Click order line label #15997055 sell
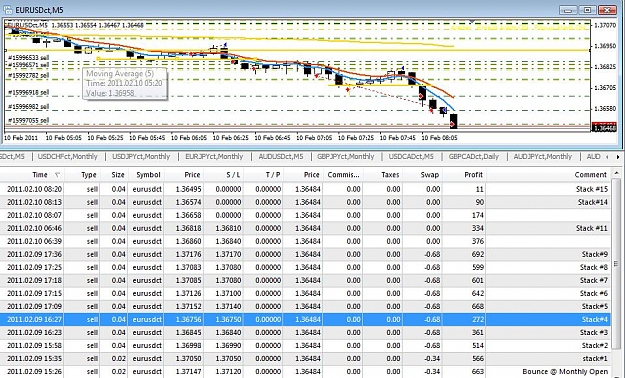The height and width of the screenshot is (378, 625). [28, 120]
